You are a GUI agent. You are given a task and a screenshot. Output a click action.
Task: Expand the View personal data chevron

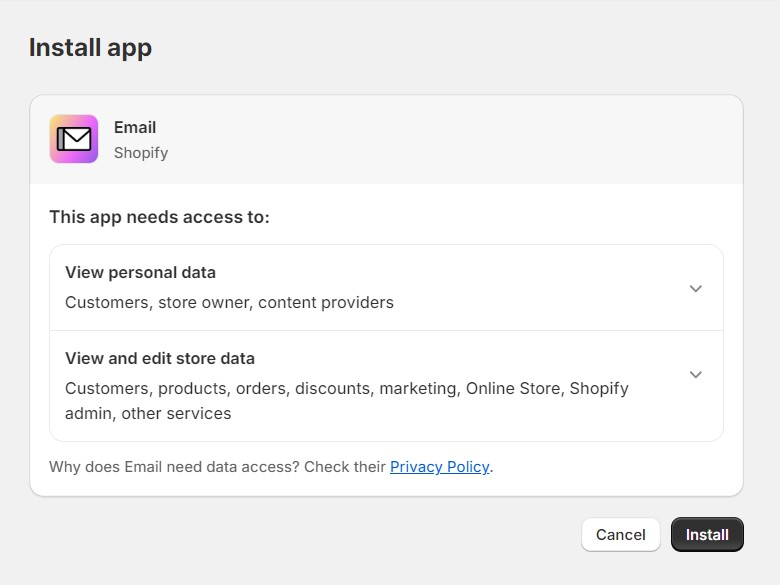point(695,289)
